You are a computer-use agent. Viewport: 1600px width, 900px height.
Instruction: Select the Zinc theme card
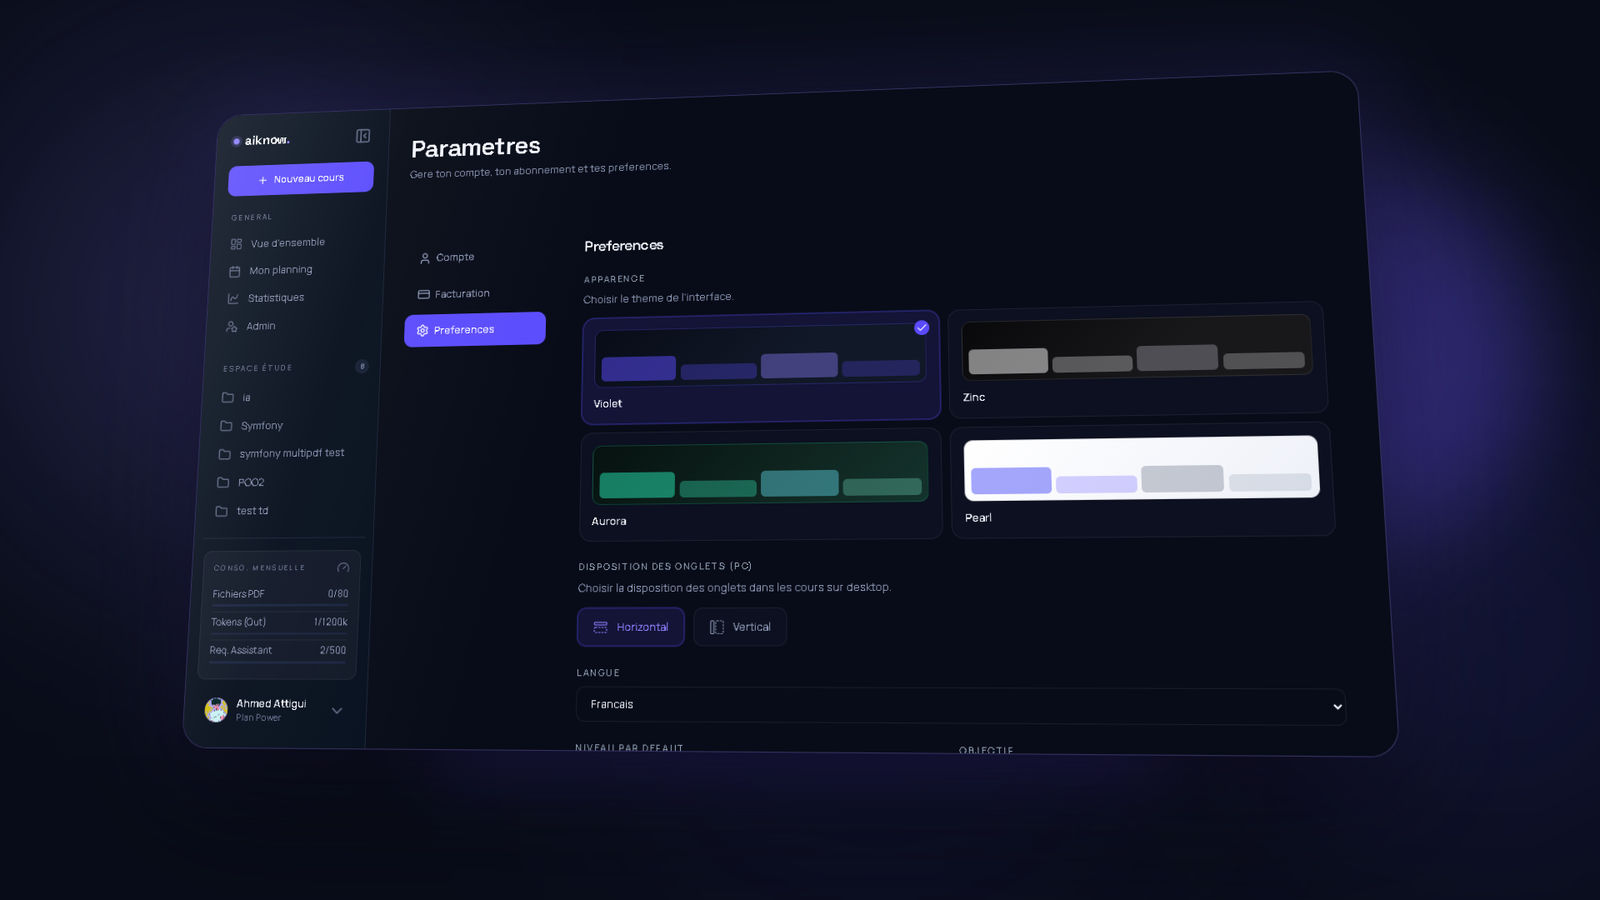1137,358
